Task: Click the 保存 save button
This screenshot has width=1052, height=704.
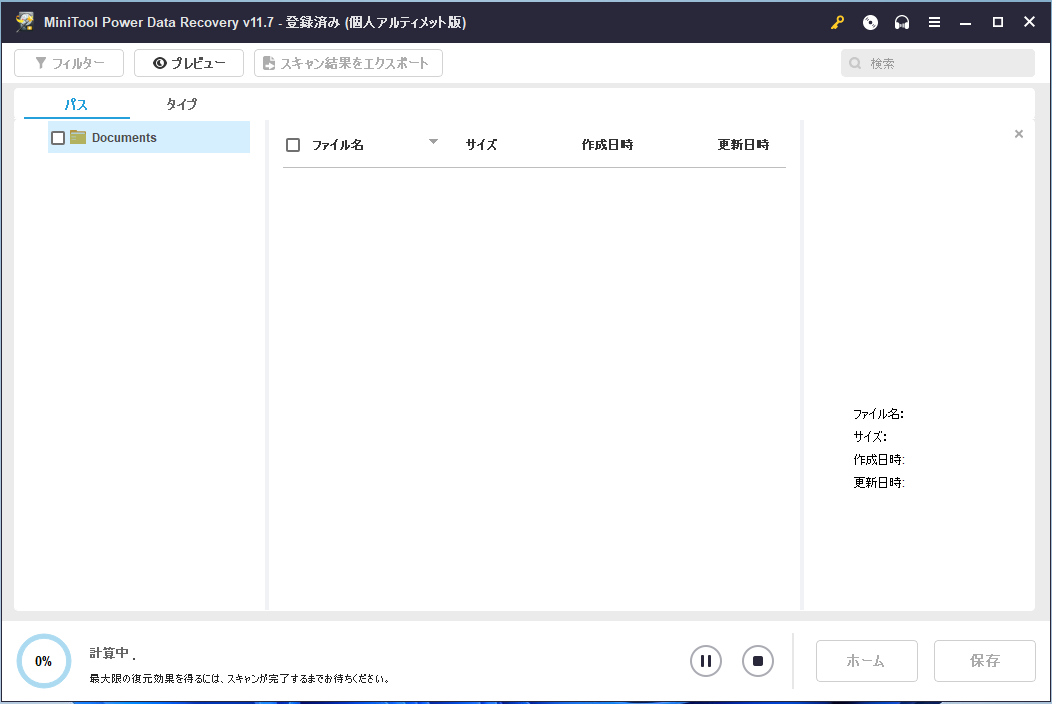Action: tap(985, 661)
